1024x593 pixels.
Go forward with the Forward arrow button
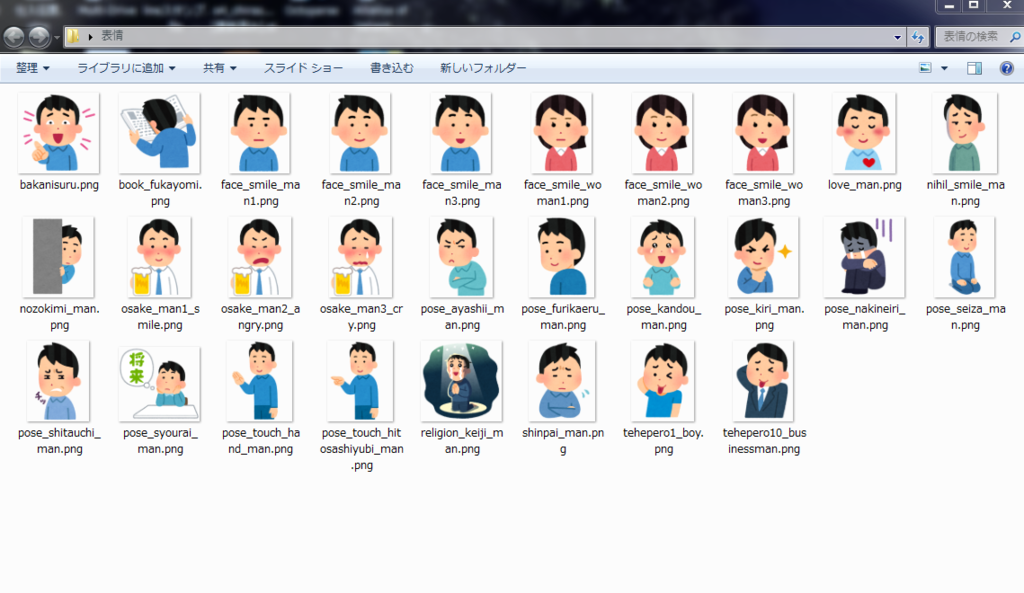click(x=39, y=37)
